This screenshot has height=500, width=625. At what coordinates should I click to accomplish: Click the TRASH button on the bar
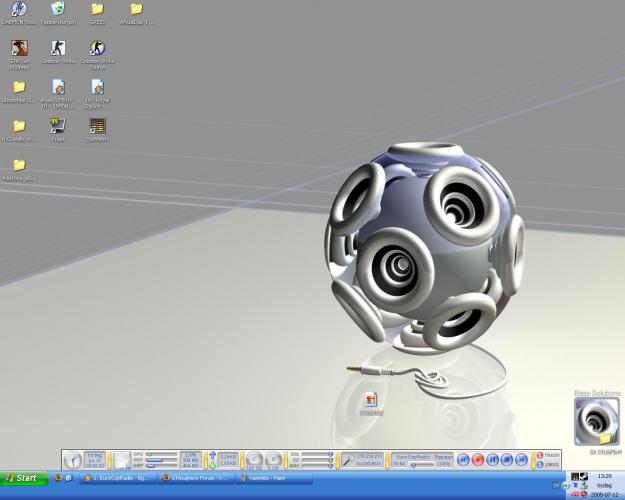pos(547,455)
